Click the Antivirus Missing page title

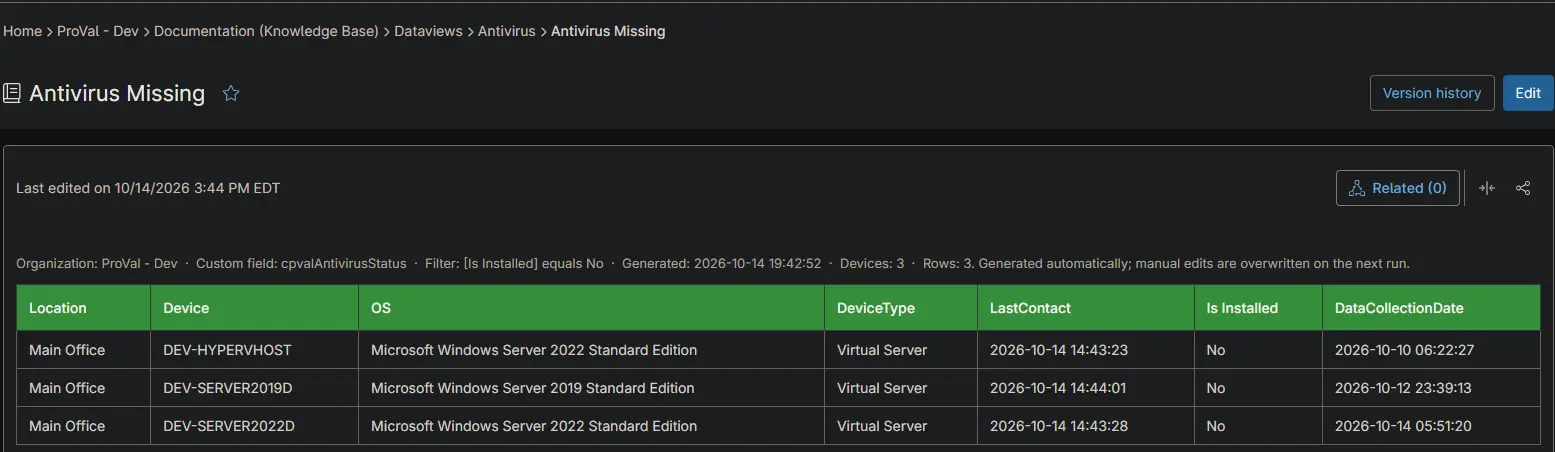point(117,93)
